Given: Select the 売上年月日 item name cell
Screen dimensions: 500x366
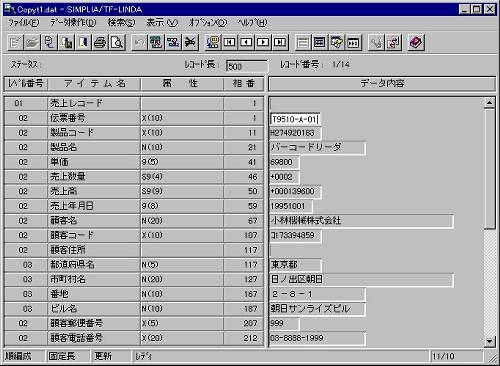Looking at the screenshot, I should (x=94, y=206).
